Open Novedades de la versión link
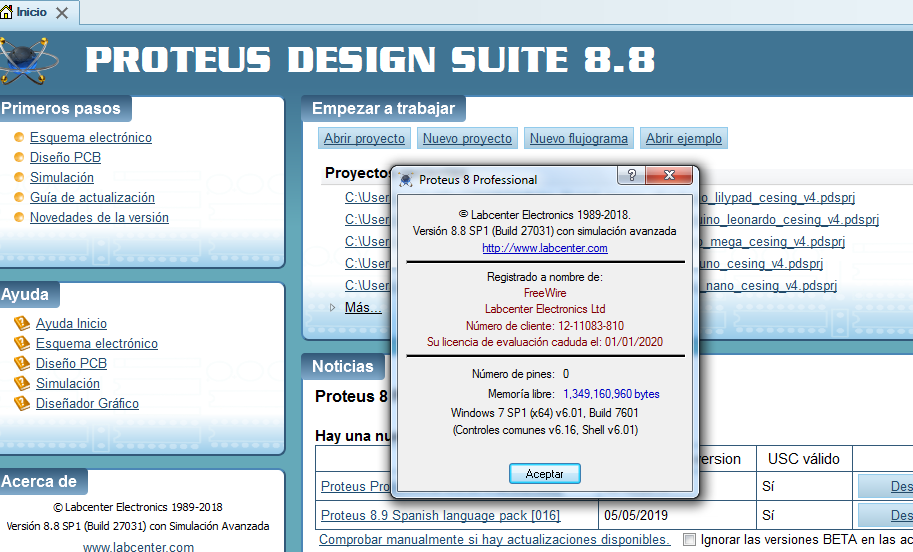This screenshot has width=913, height=552. (100, 217)
